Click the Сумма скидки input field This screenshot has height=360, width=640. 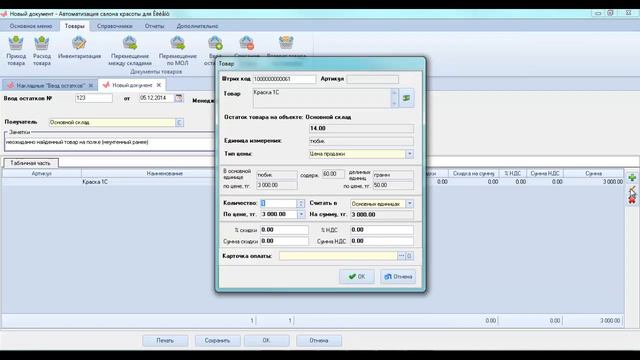[x=284, y=241]
